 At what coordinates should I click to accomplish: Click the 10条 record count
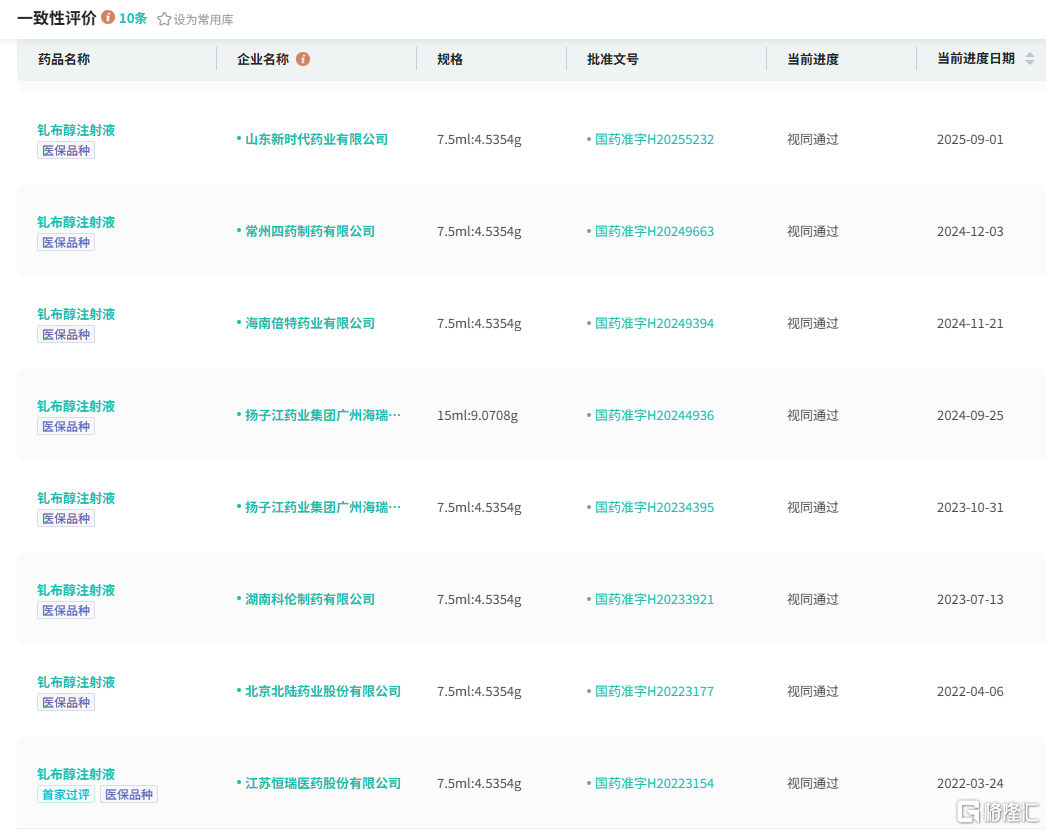[x=133, y=19]
